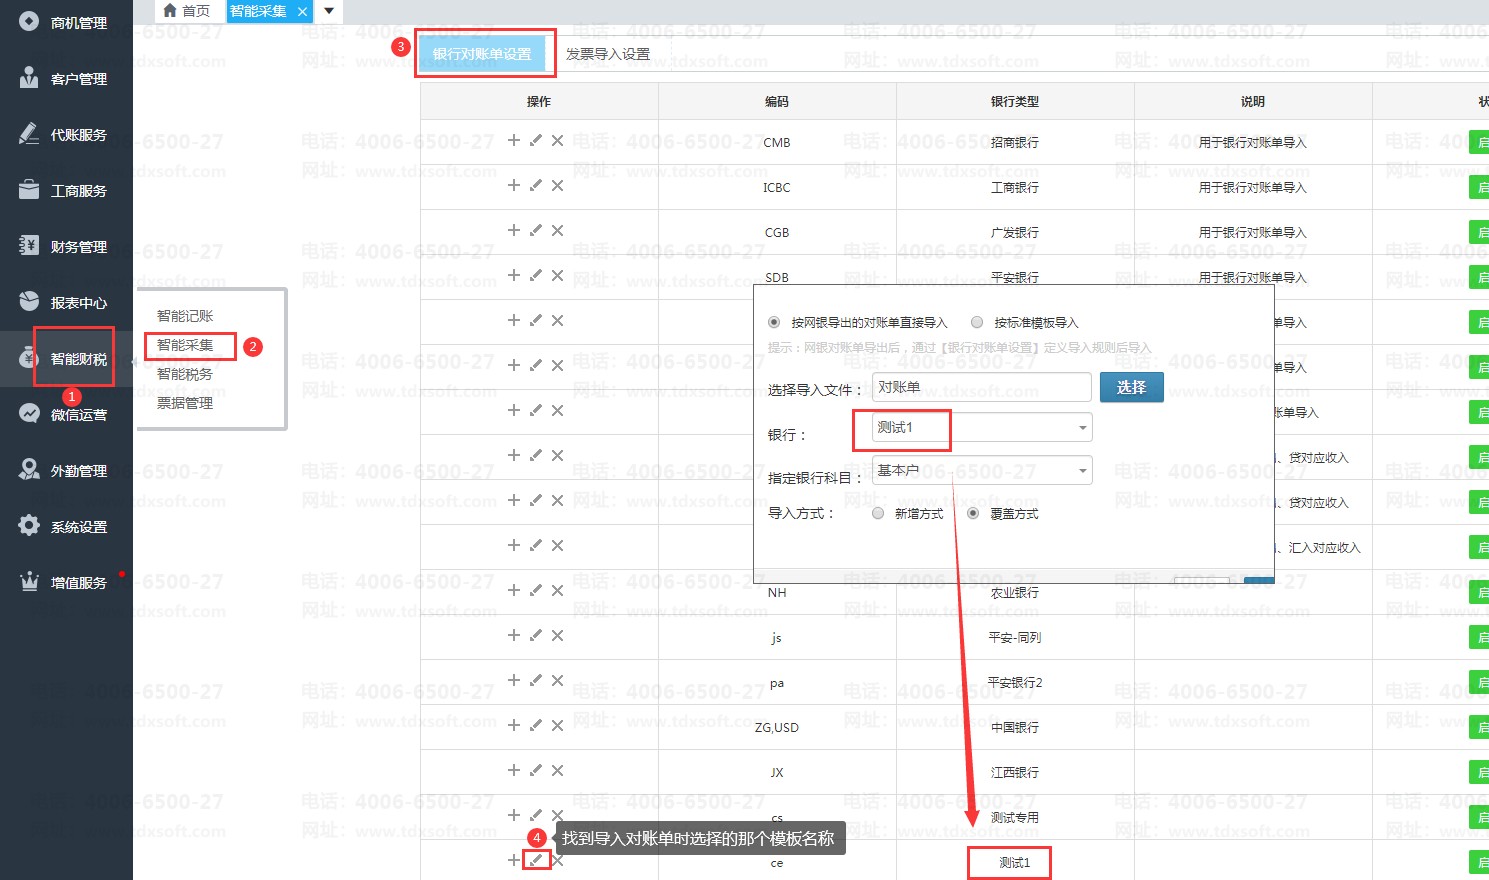Screen dimensions: 1489x880
Task: Click the blue 选择 button
Action: tap(1131, 387)
